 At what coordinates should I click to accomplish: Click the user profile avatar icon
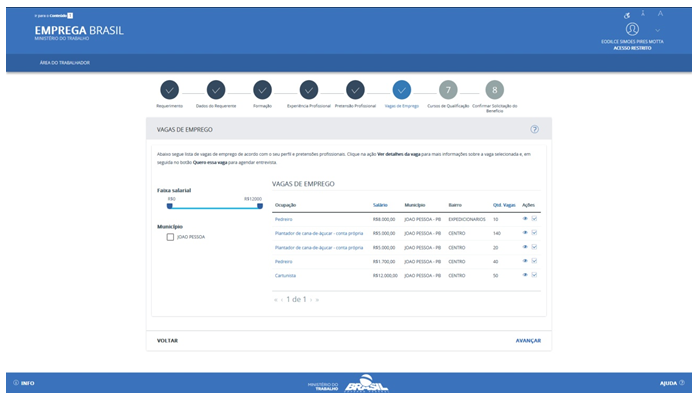[x=632, y=29]
